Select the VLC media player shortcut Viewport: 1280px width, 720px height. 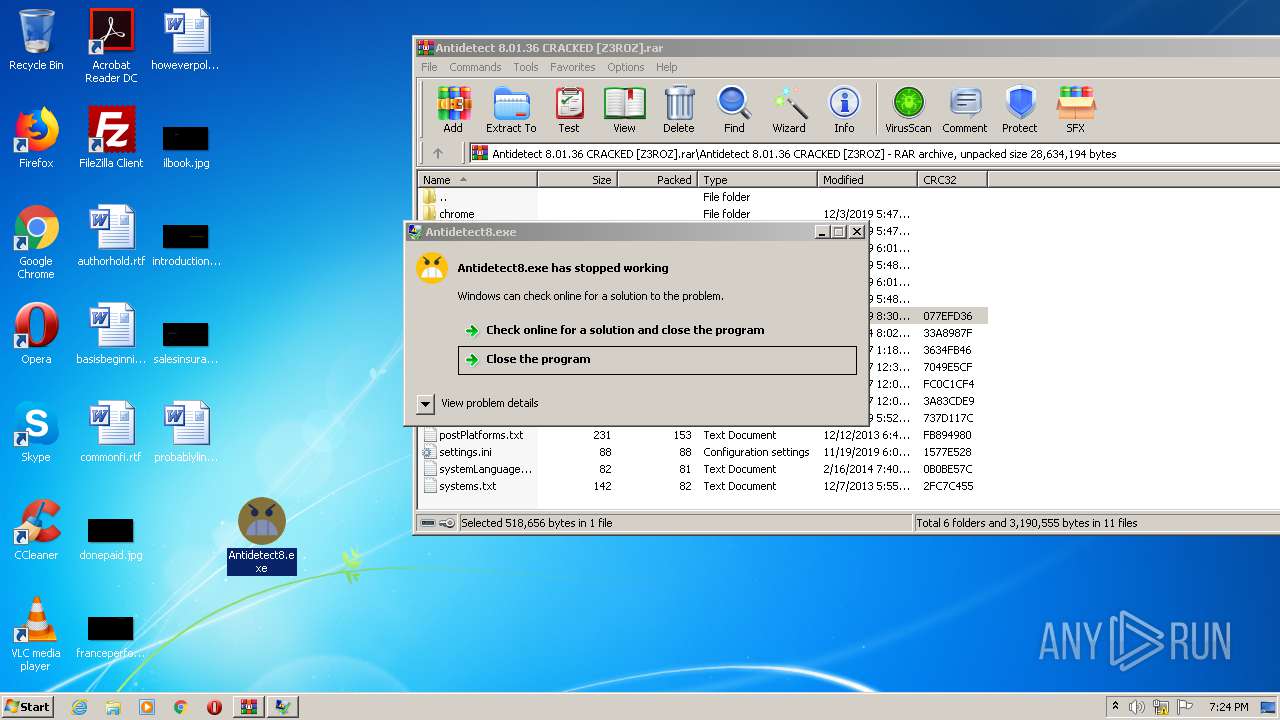(36, 634)
